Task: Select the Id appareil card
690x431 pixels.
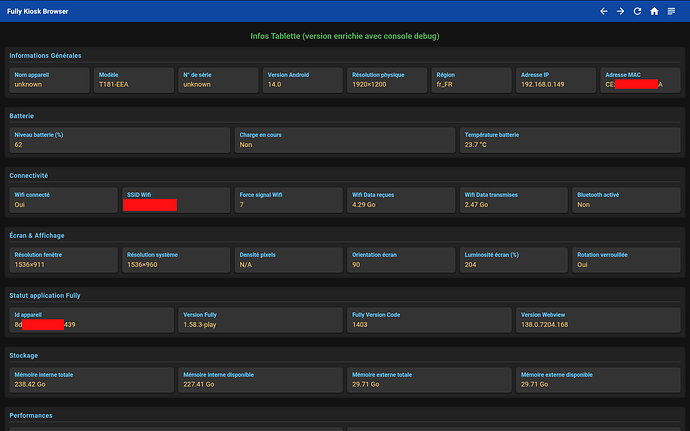Action: tap(92, 320)
